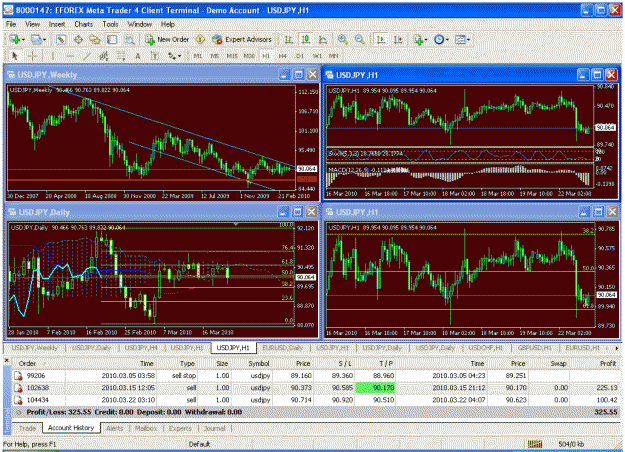The height and width of the screenshot is (452, 625).
Task: Open the Strategy Tester magnifier icon
Action: click(x=130, y=39)
